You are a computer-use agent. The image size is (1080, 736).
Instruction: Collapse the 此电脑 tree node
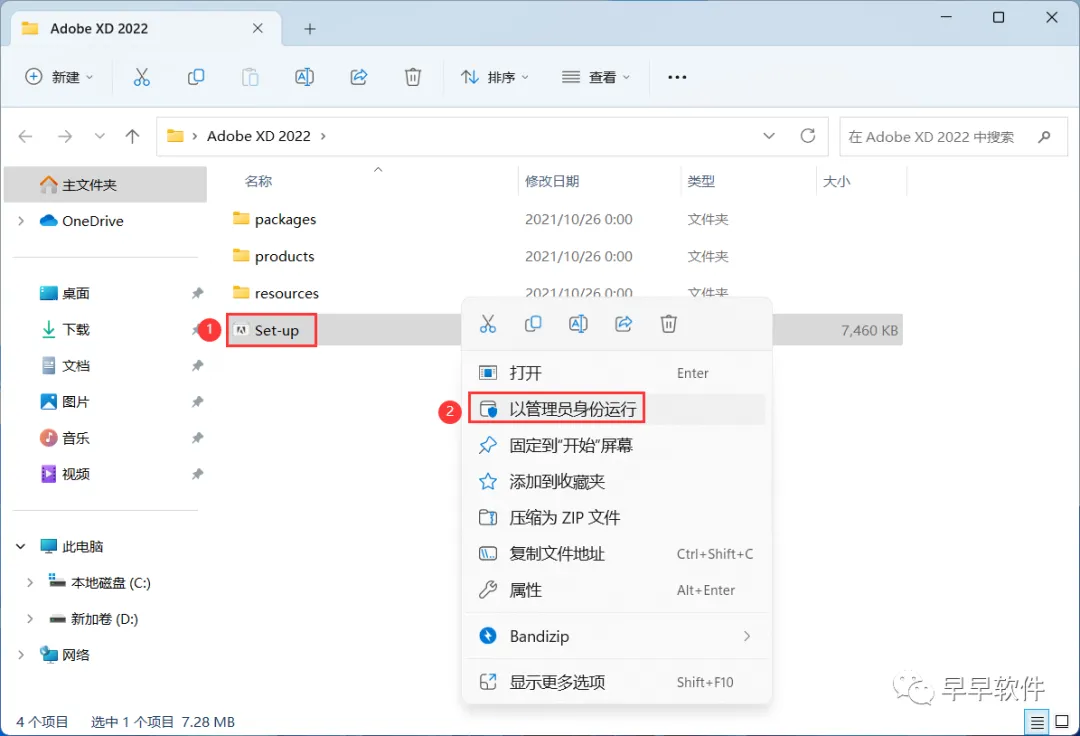coord(21,547)
